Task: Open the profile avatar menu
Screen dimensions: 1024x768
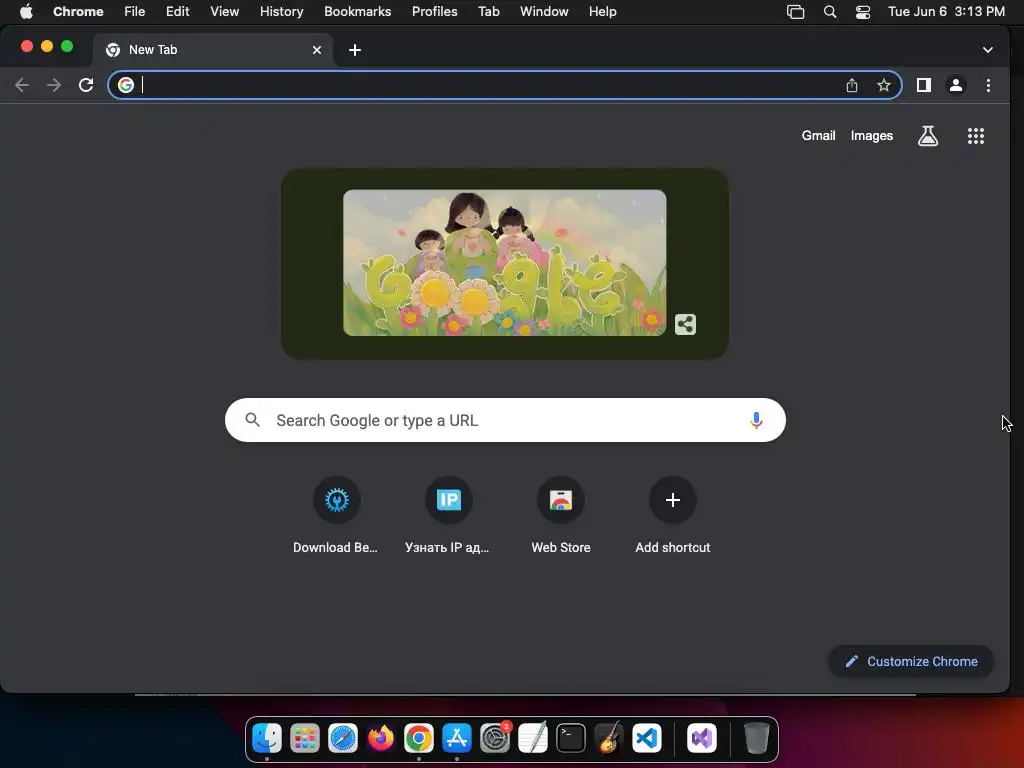Action: click(955, 85)
